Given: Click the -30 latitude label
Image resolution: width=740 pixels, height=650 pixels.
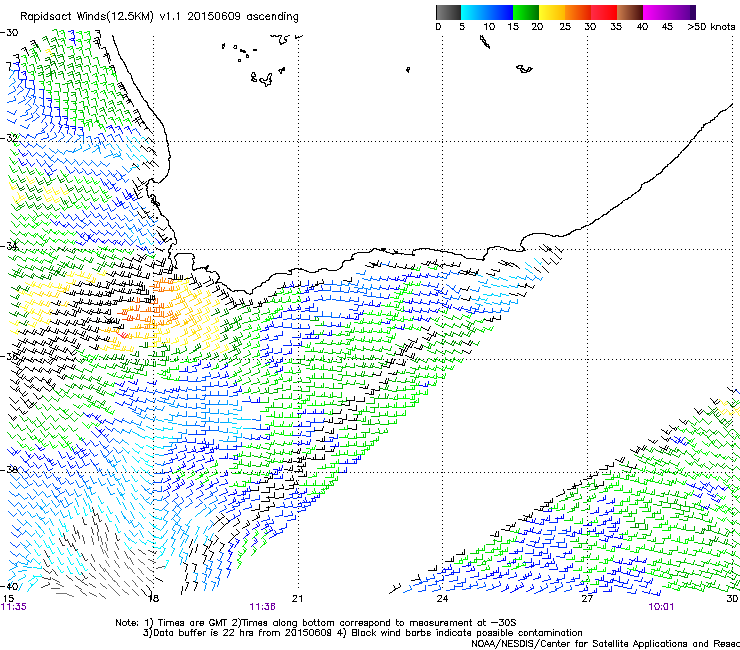Looking at the screenshot, I should (x=9, y=33).
